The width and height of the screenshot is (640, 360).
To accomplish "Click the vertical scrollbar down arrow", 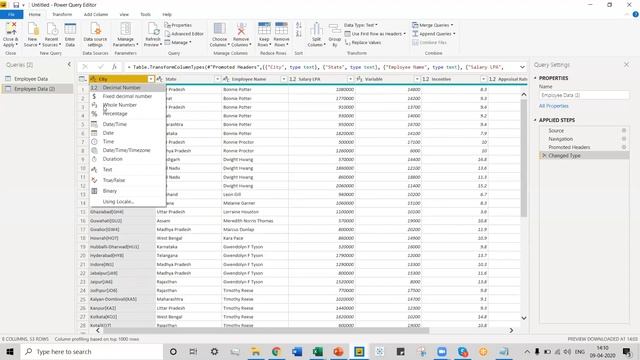I will (x=524, y=318).
